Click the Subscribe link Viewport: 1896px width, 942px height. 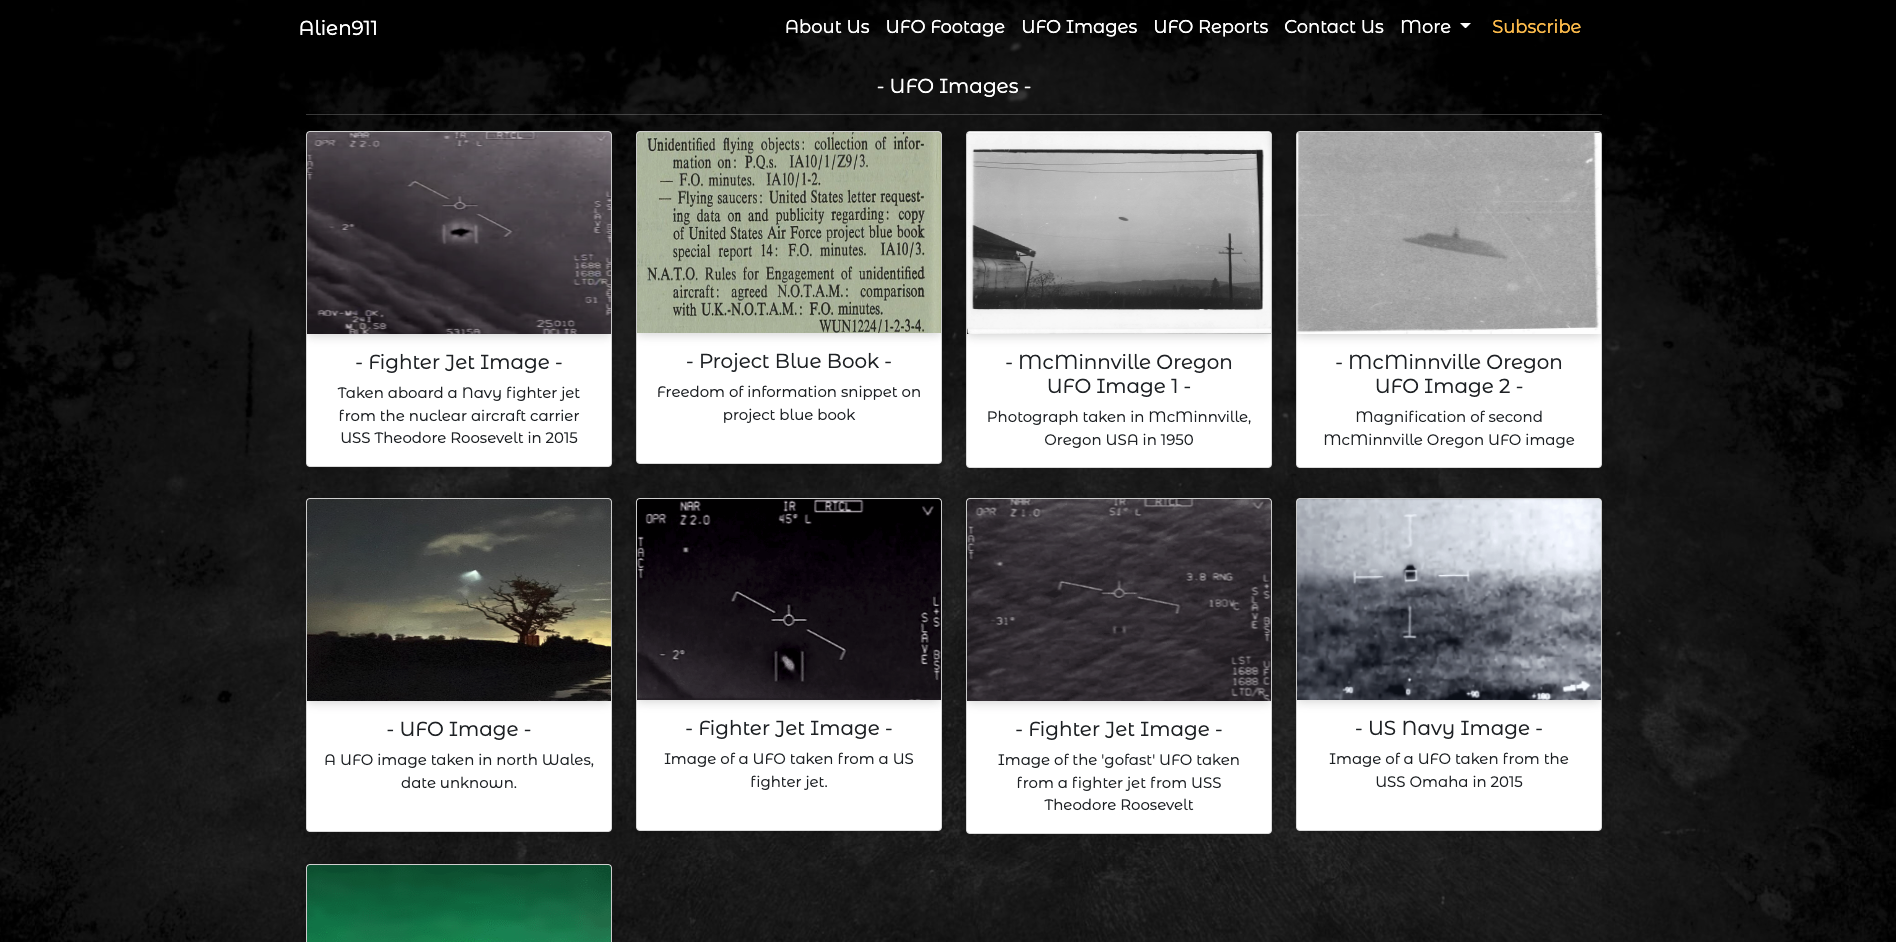tap(1536, 27)
